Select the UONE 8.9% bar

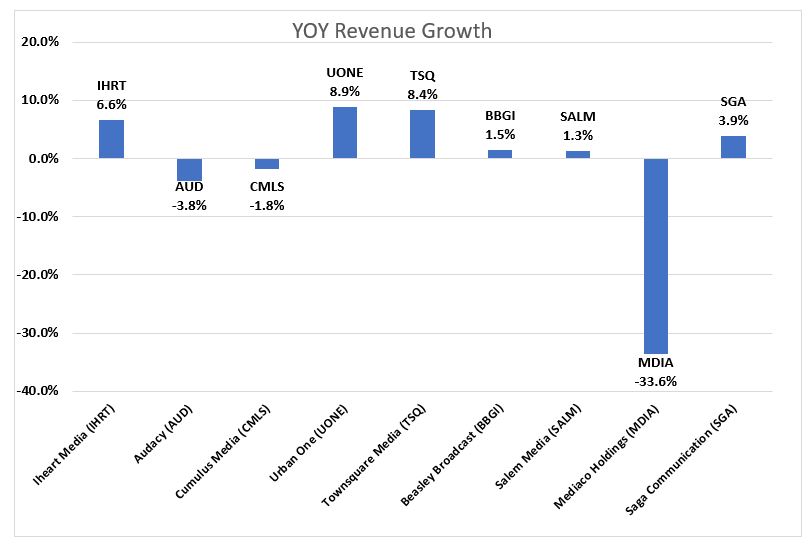click(x=345, y=132)
